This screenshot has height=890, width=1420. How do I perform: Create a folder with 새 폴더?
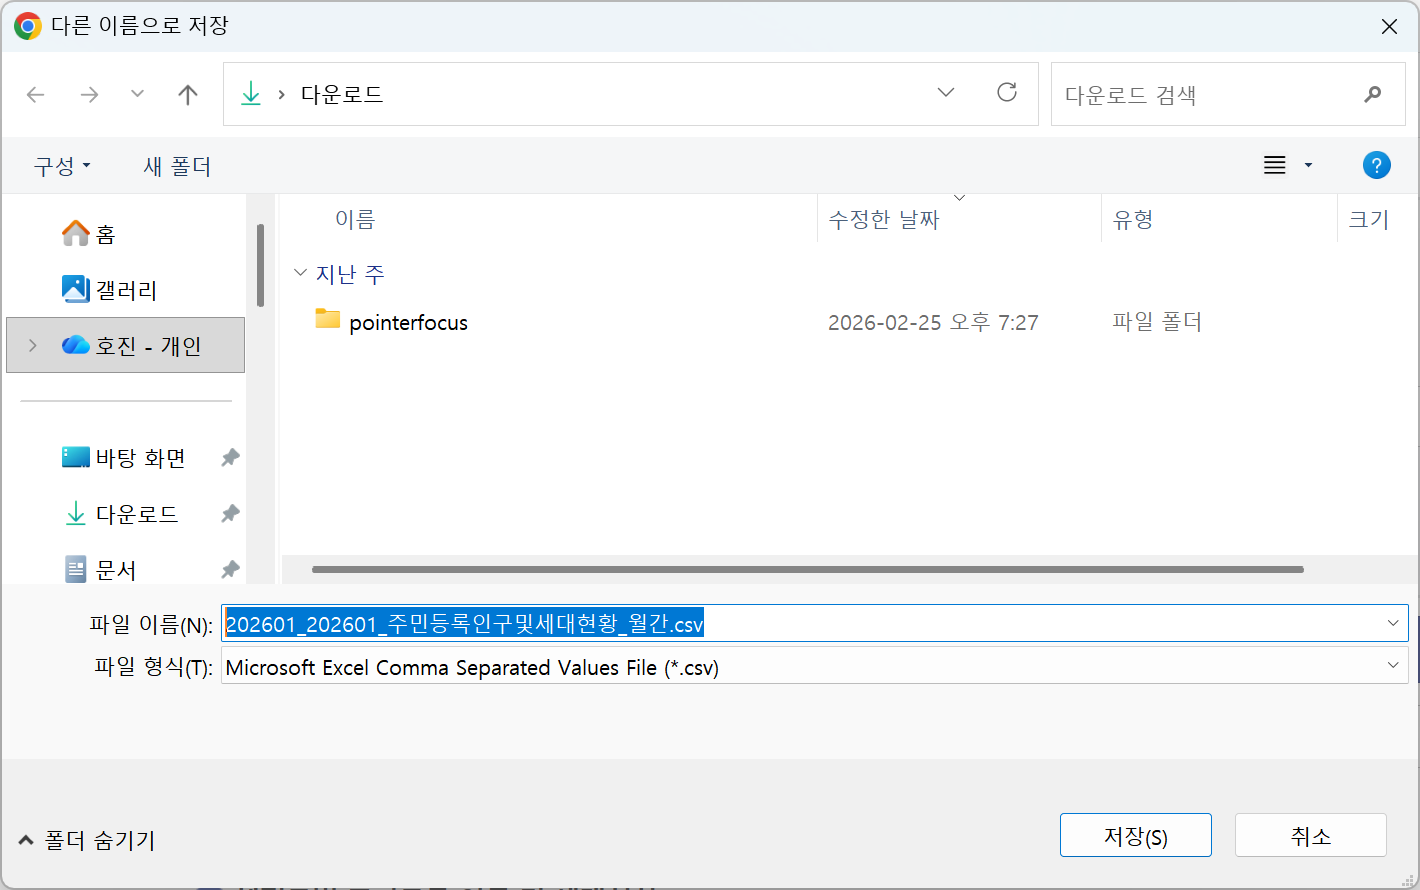pos(177,166)
